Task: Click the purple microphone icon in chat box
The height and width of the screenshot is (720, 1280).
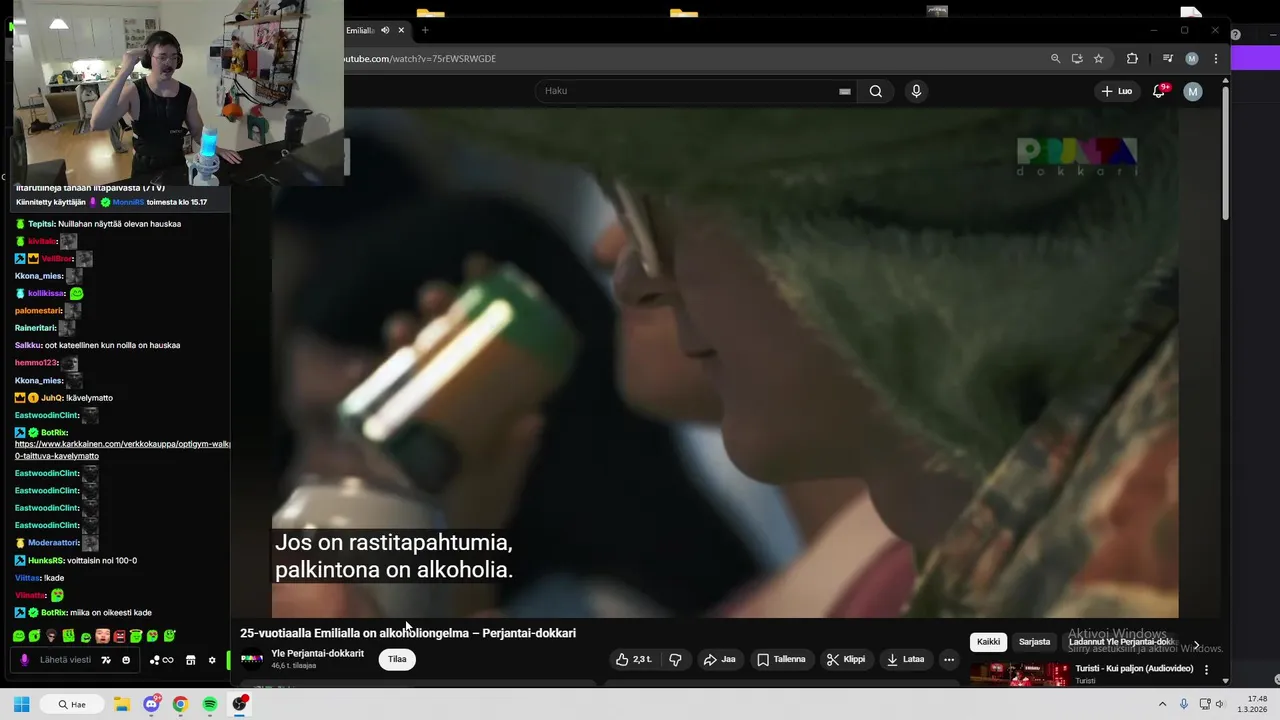Action: (x=24, y=660)
